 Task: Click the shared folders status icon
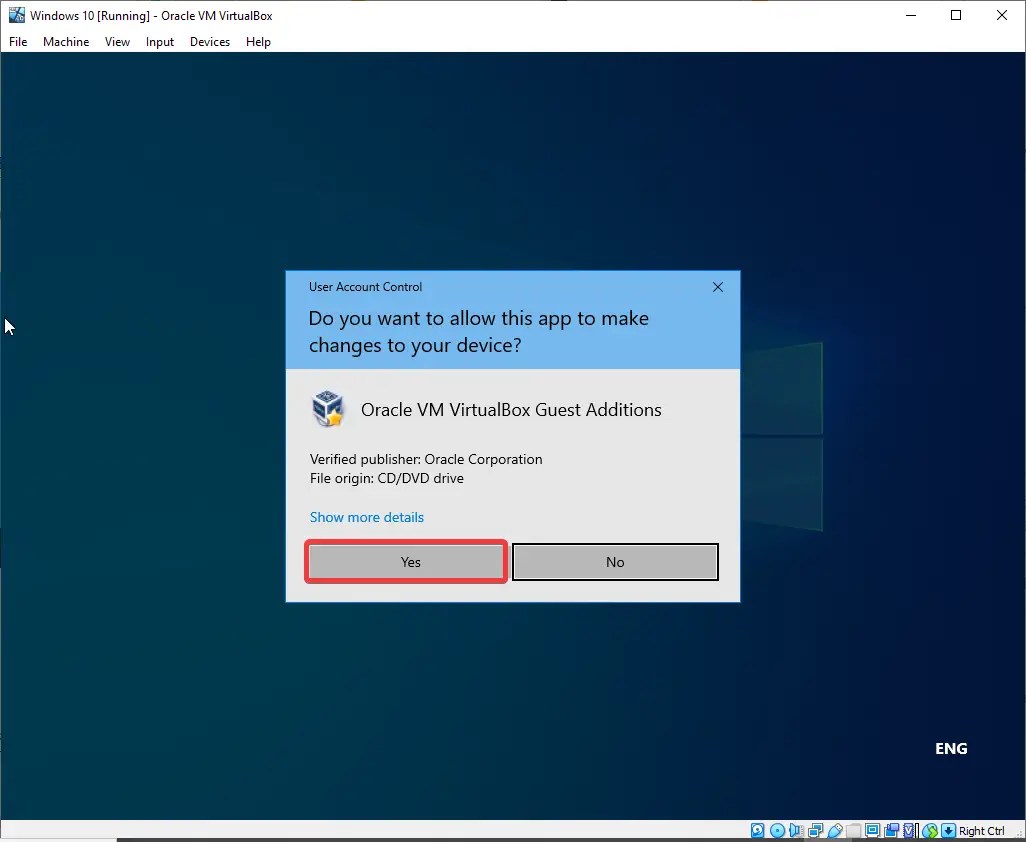click(852, 830)
